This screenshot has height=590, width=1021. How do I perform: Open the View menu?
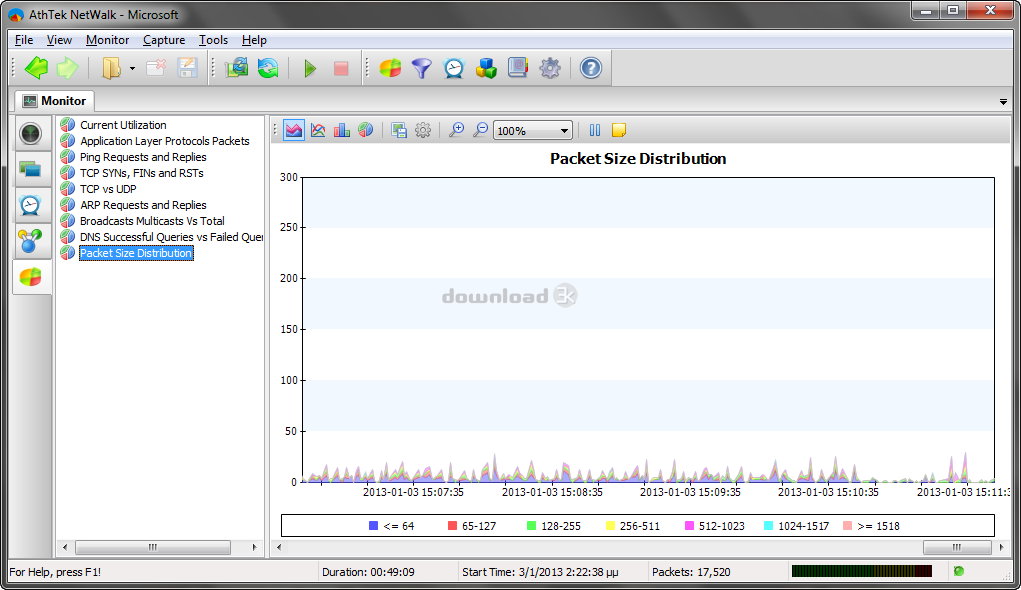(59, 40)
